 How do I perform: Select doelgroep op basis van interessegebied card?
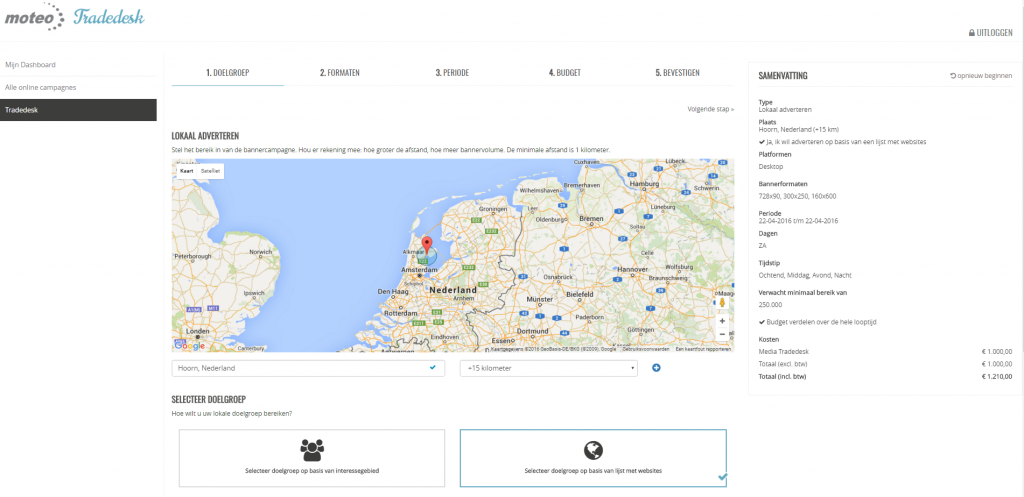[x=312, y=458]
